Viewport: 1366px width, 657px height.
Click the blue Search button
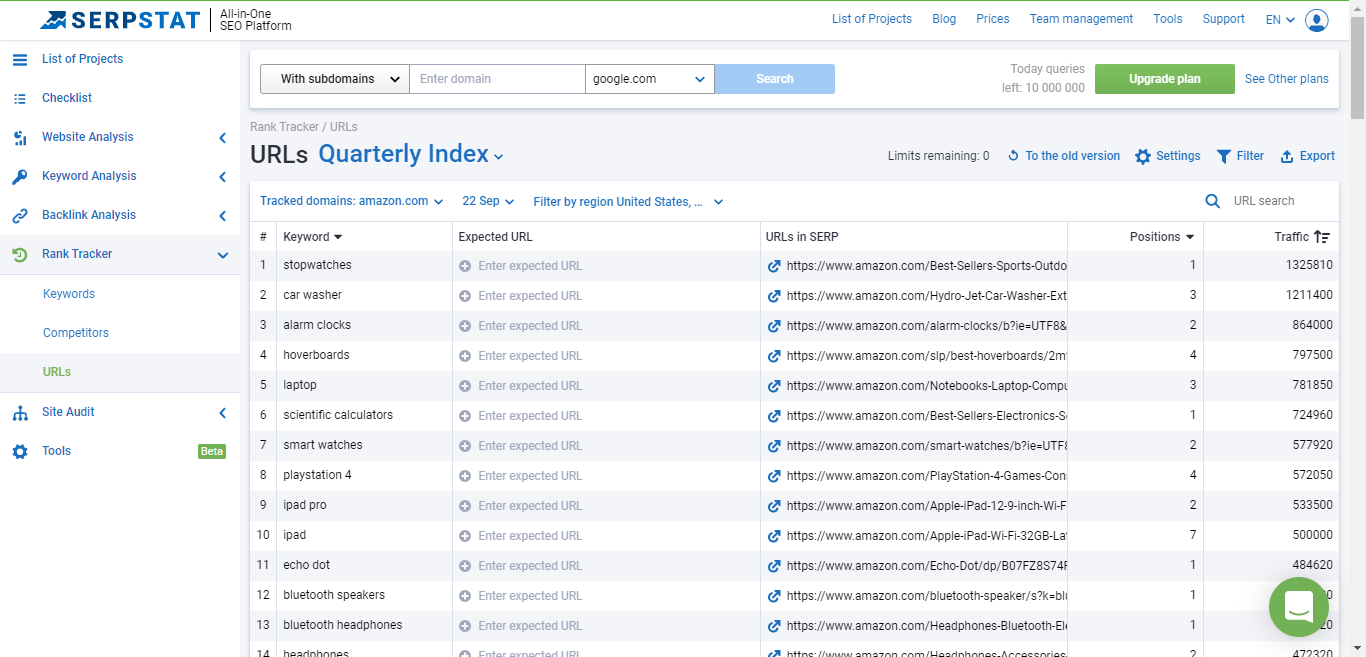point(775,79)
